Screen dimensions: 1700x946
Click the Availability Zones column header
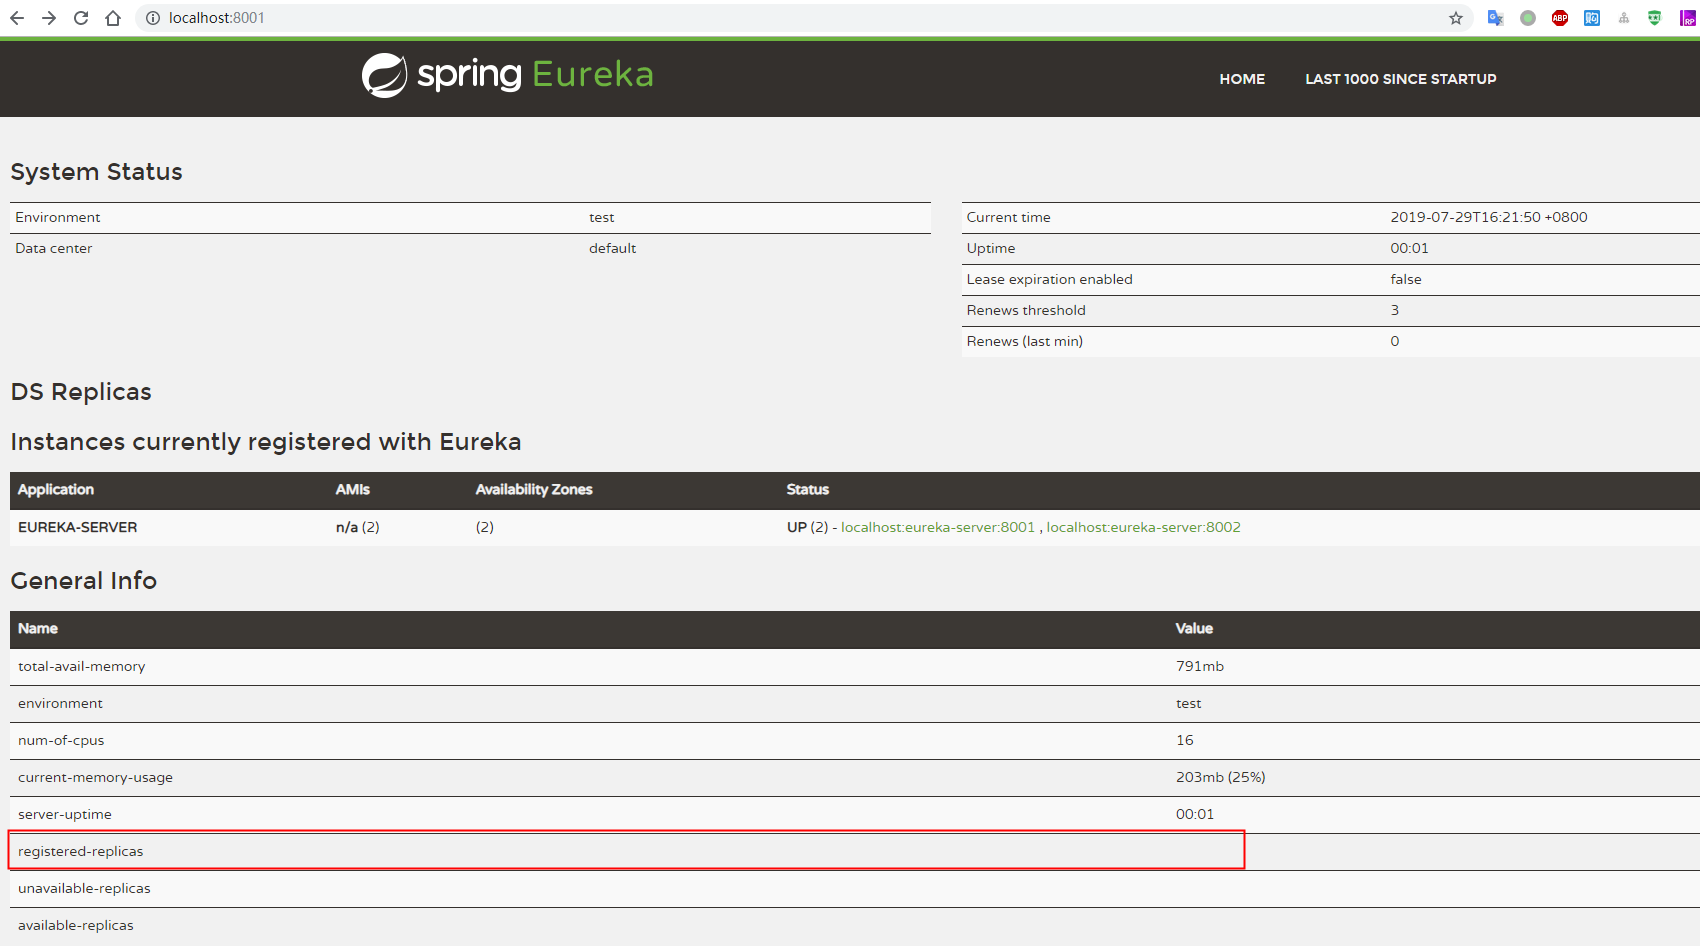tap(534, 489)
